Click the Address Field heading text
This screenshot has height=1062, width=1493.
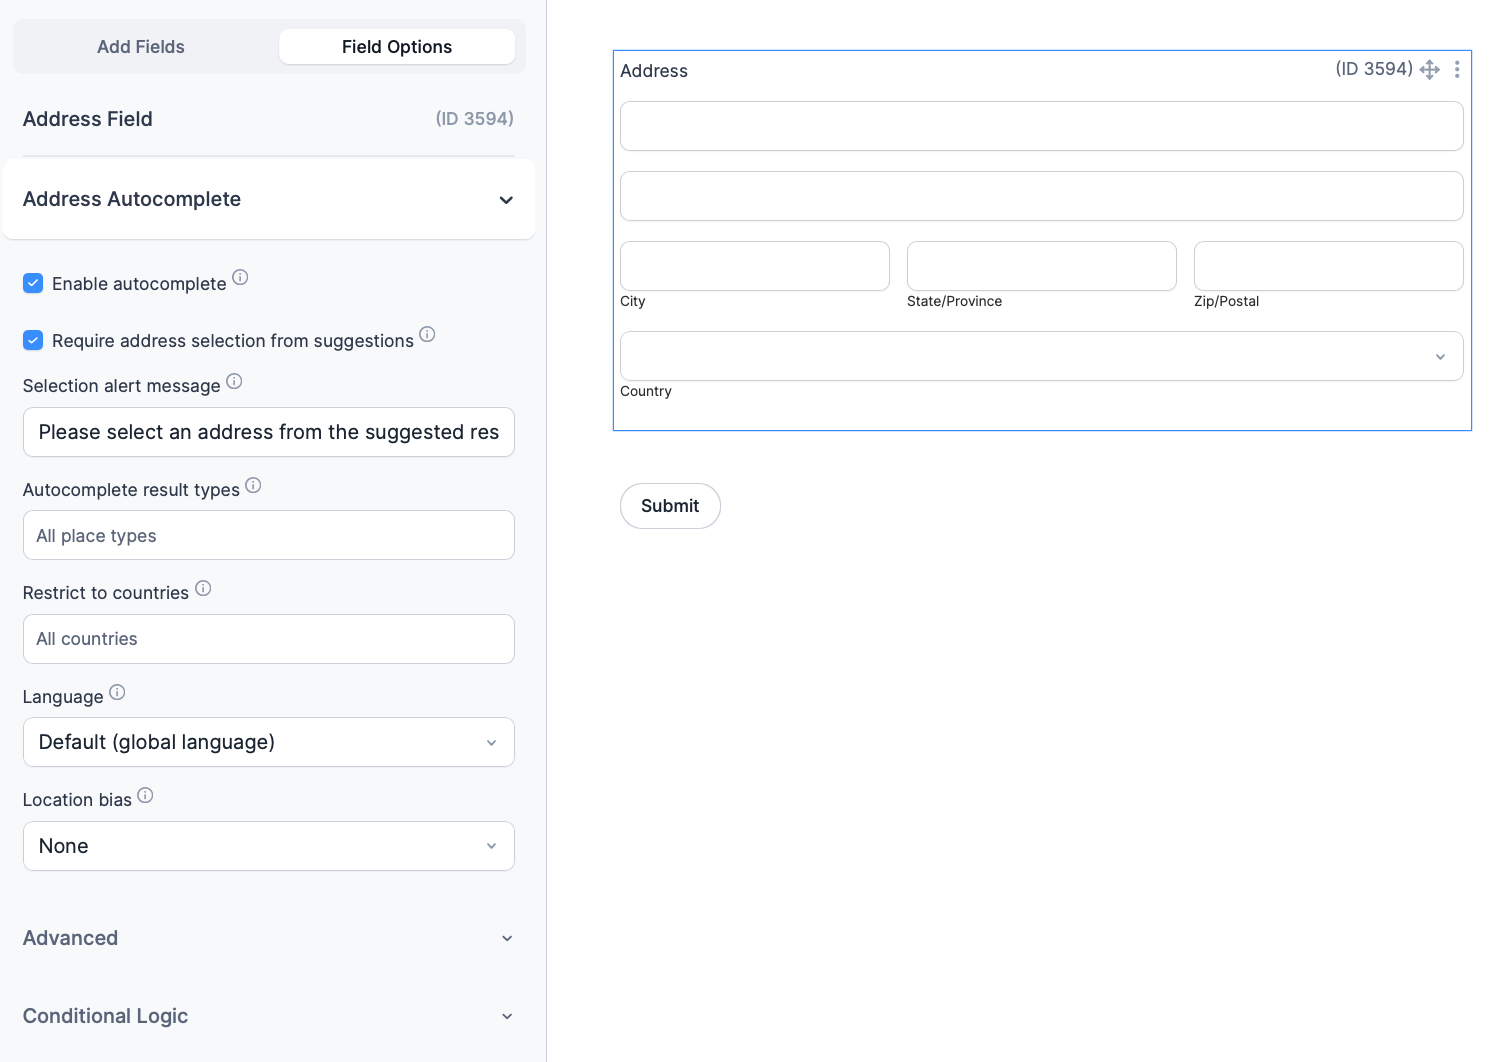pos(88,119)
